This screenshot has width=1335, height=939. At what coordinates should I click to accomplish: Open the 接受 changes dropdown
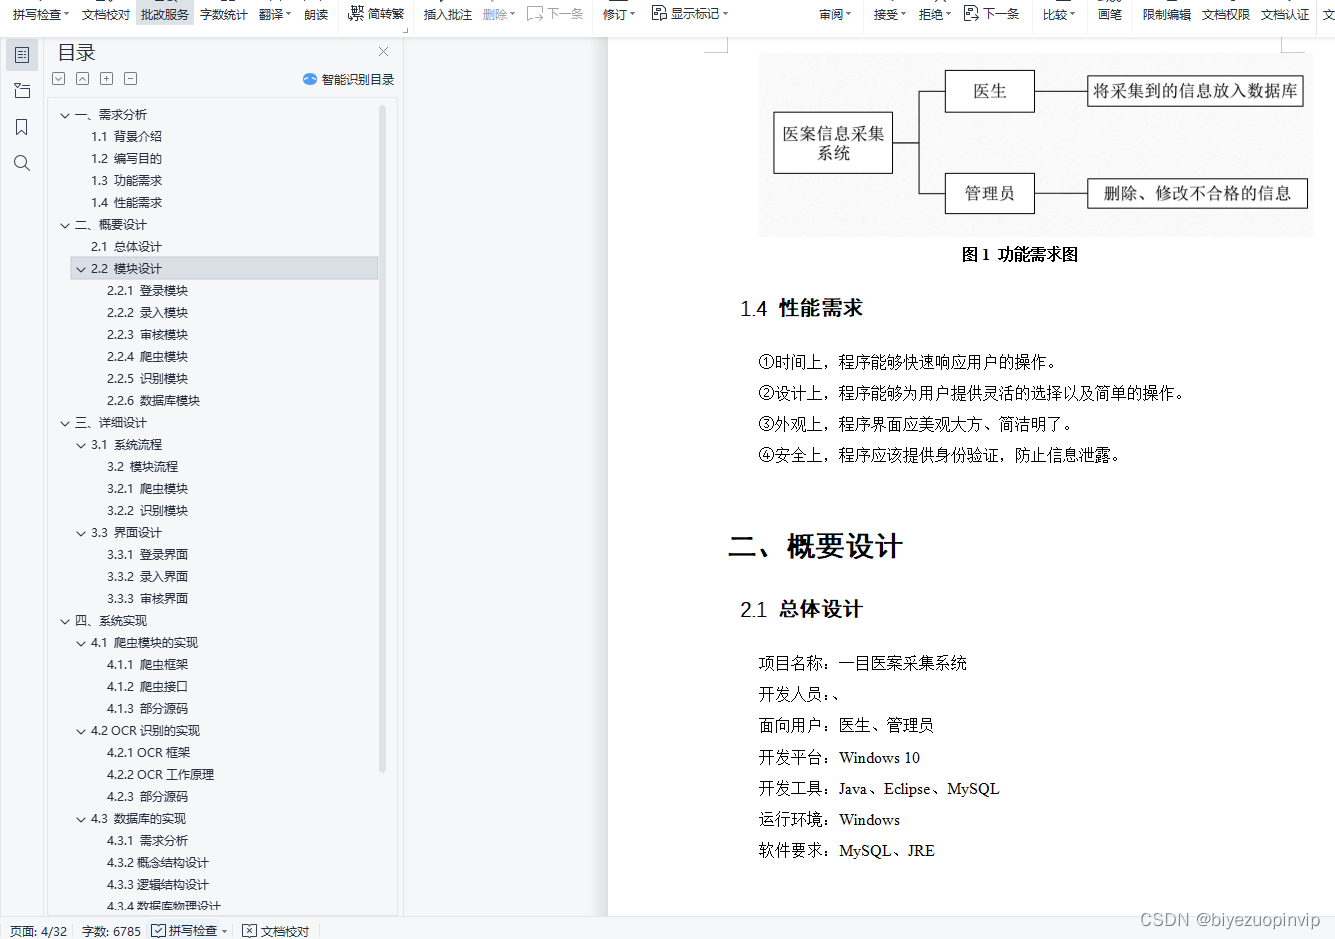890,14
